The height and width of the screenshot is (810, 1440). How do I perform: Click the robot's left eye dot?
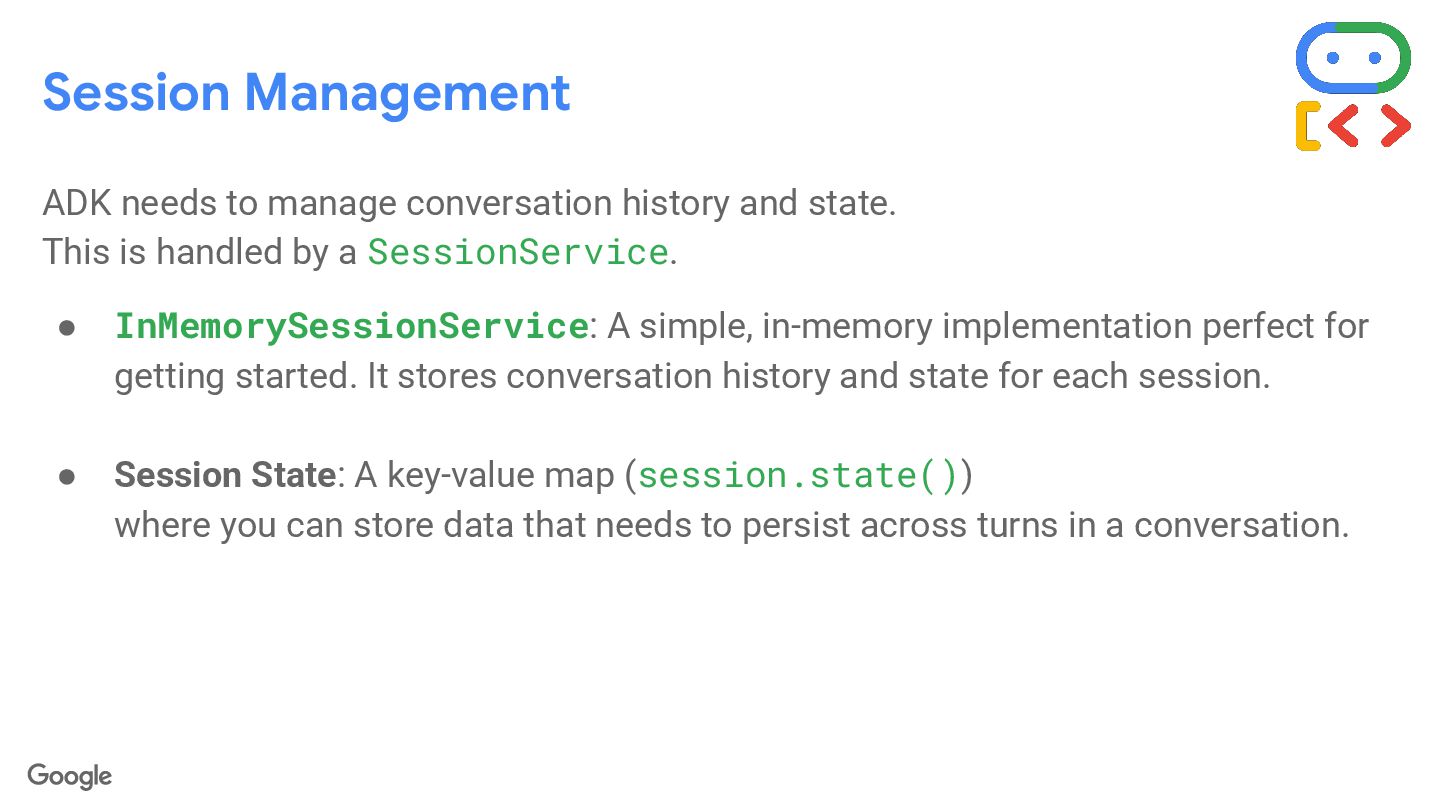1332,58
